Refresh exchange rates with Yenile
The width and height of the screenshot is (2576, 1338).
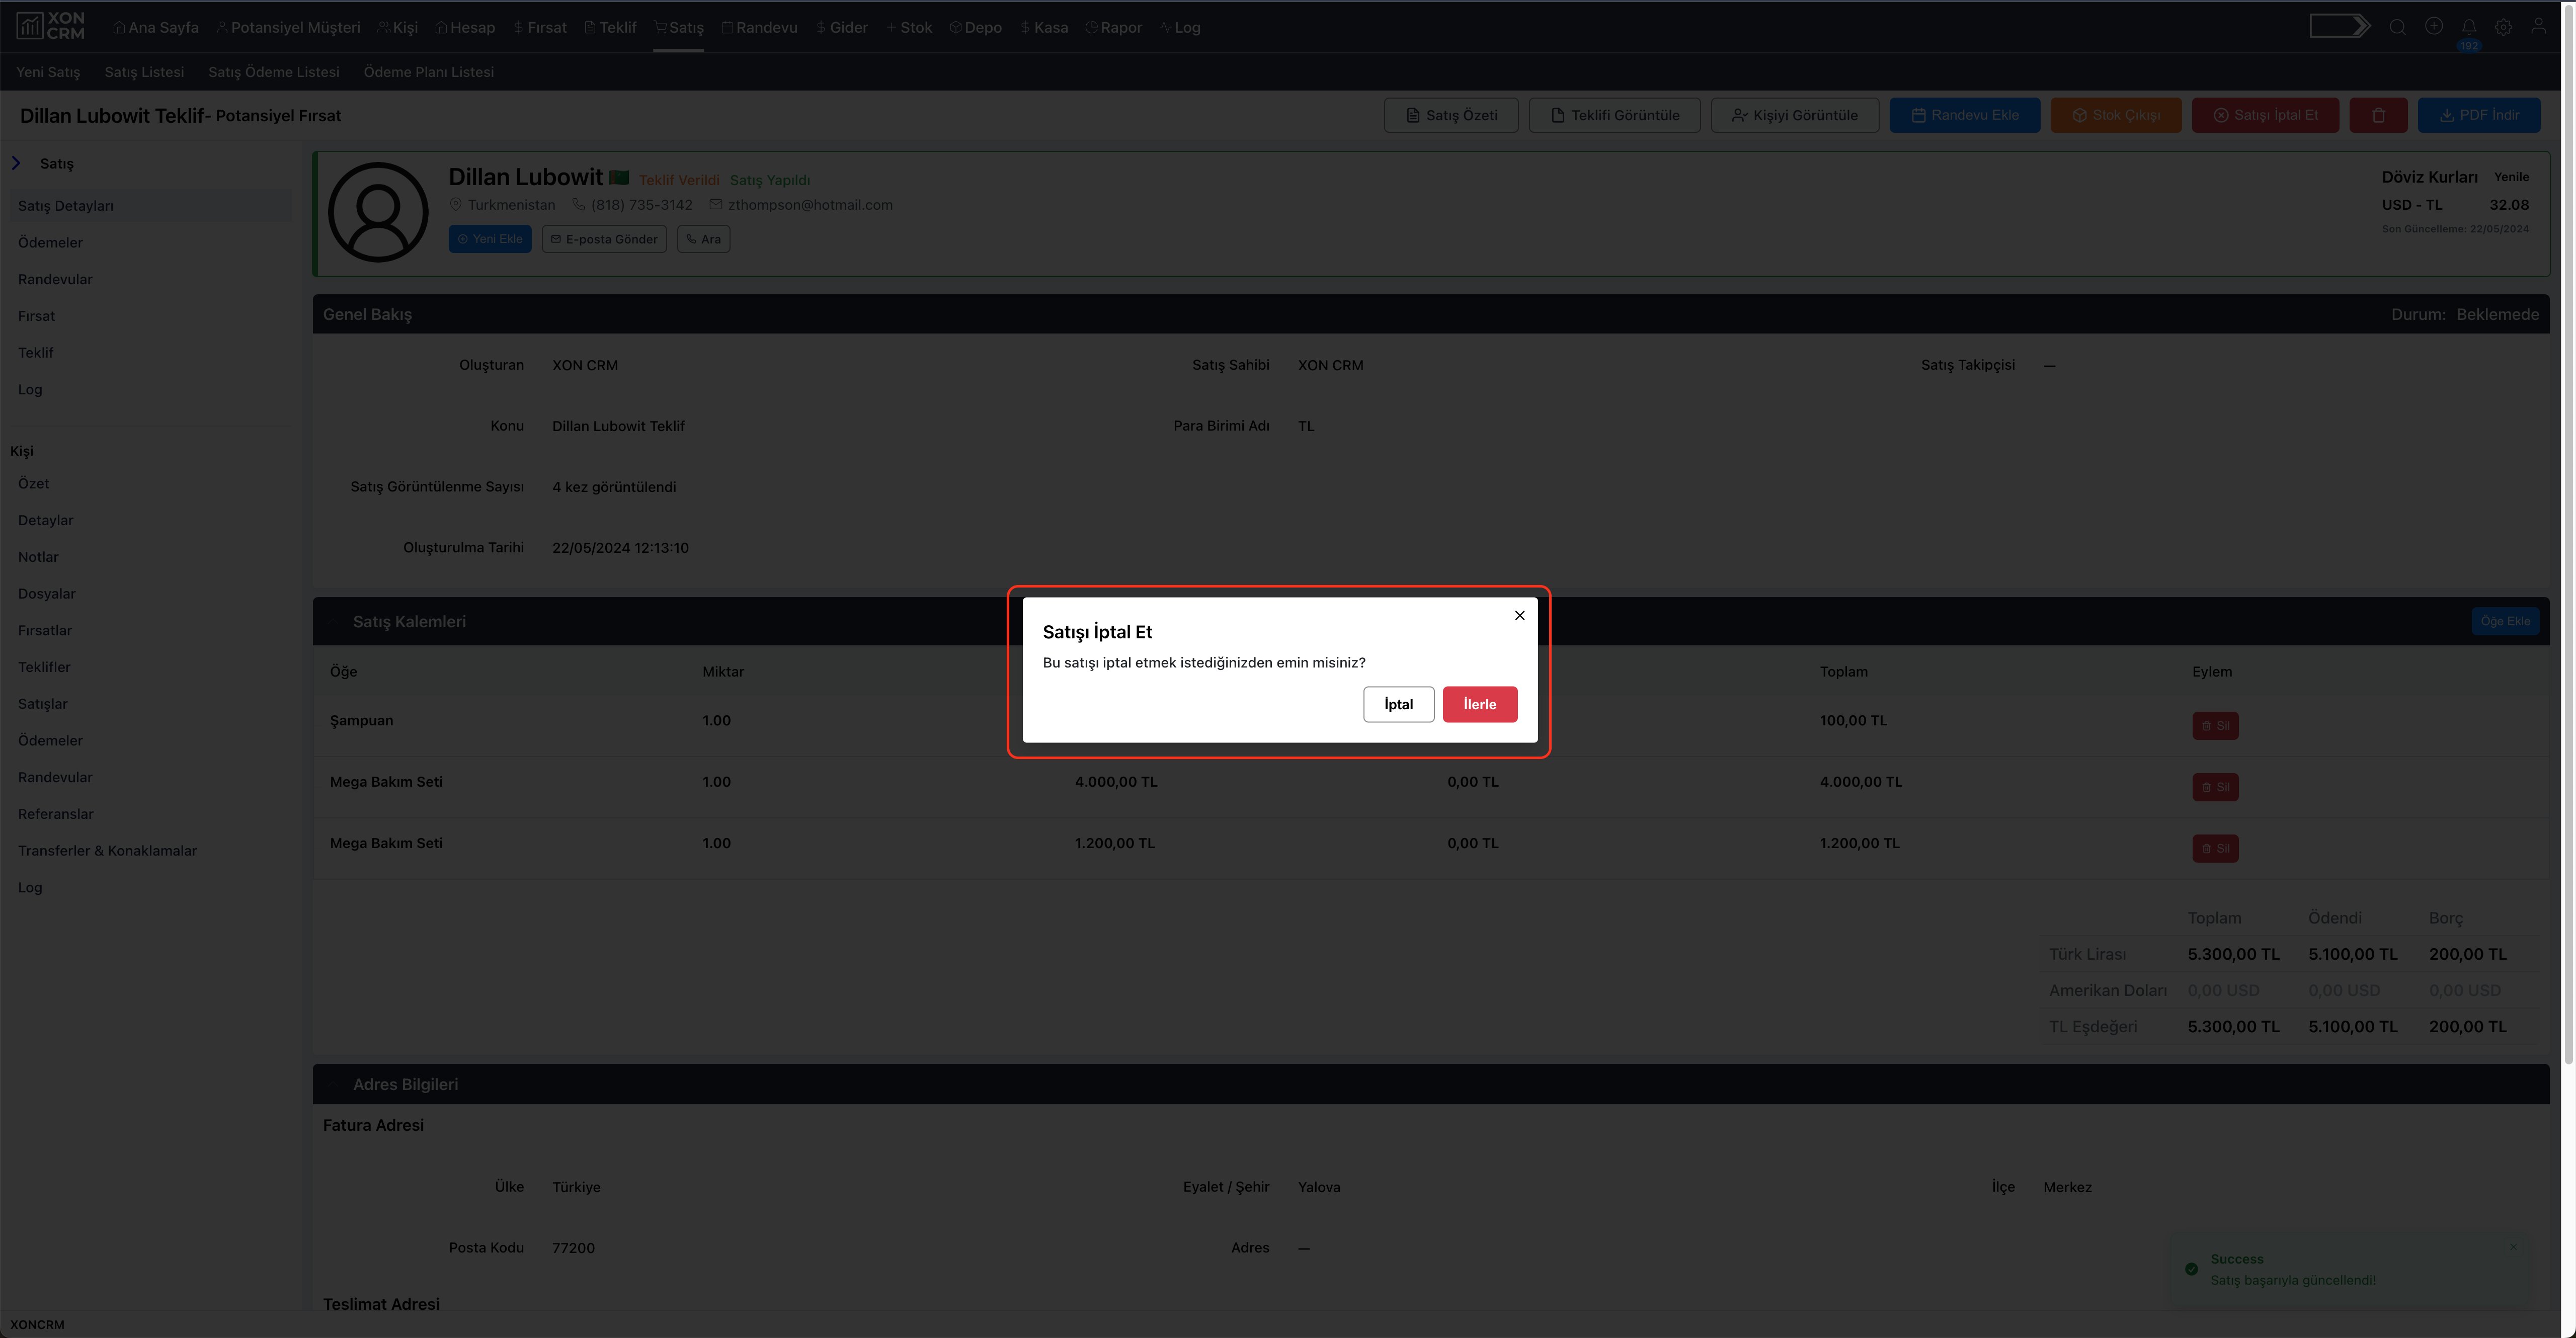tap(2510, 177)
